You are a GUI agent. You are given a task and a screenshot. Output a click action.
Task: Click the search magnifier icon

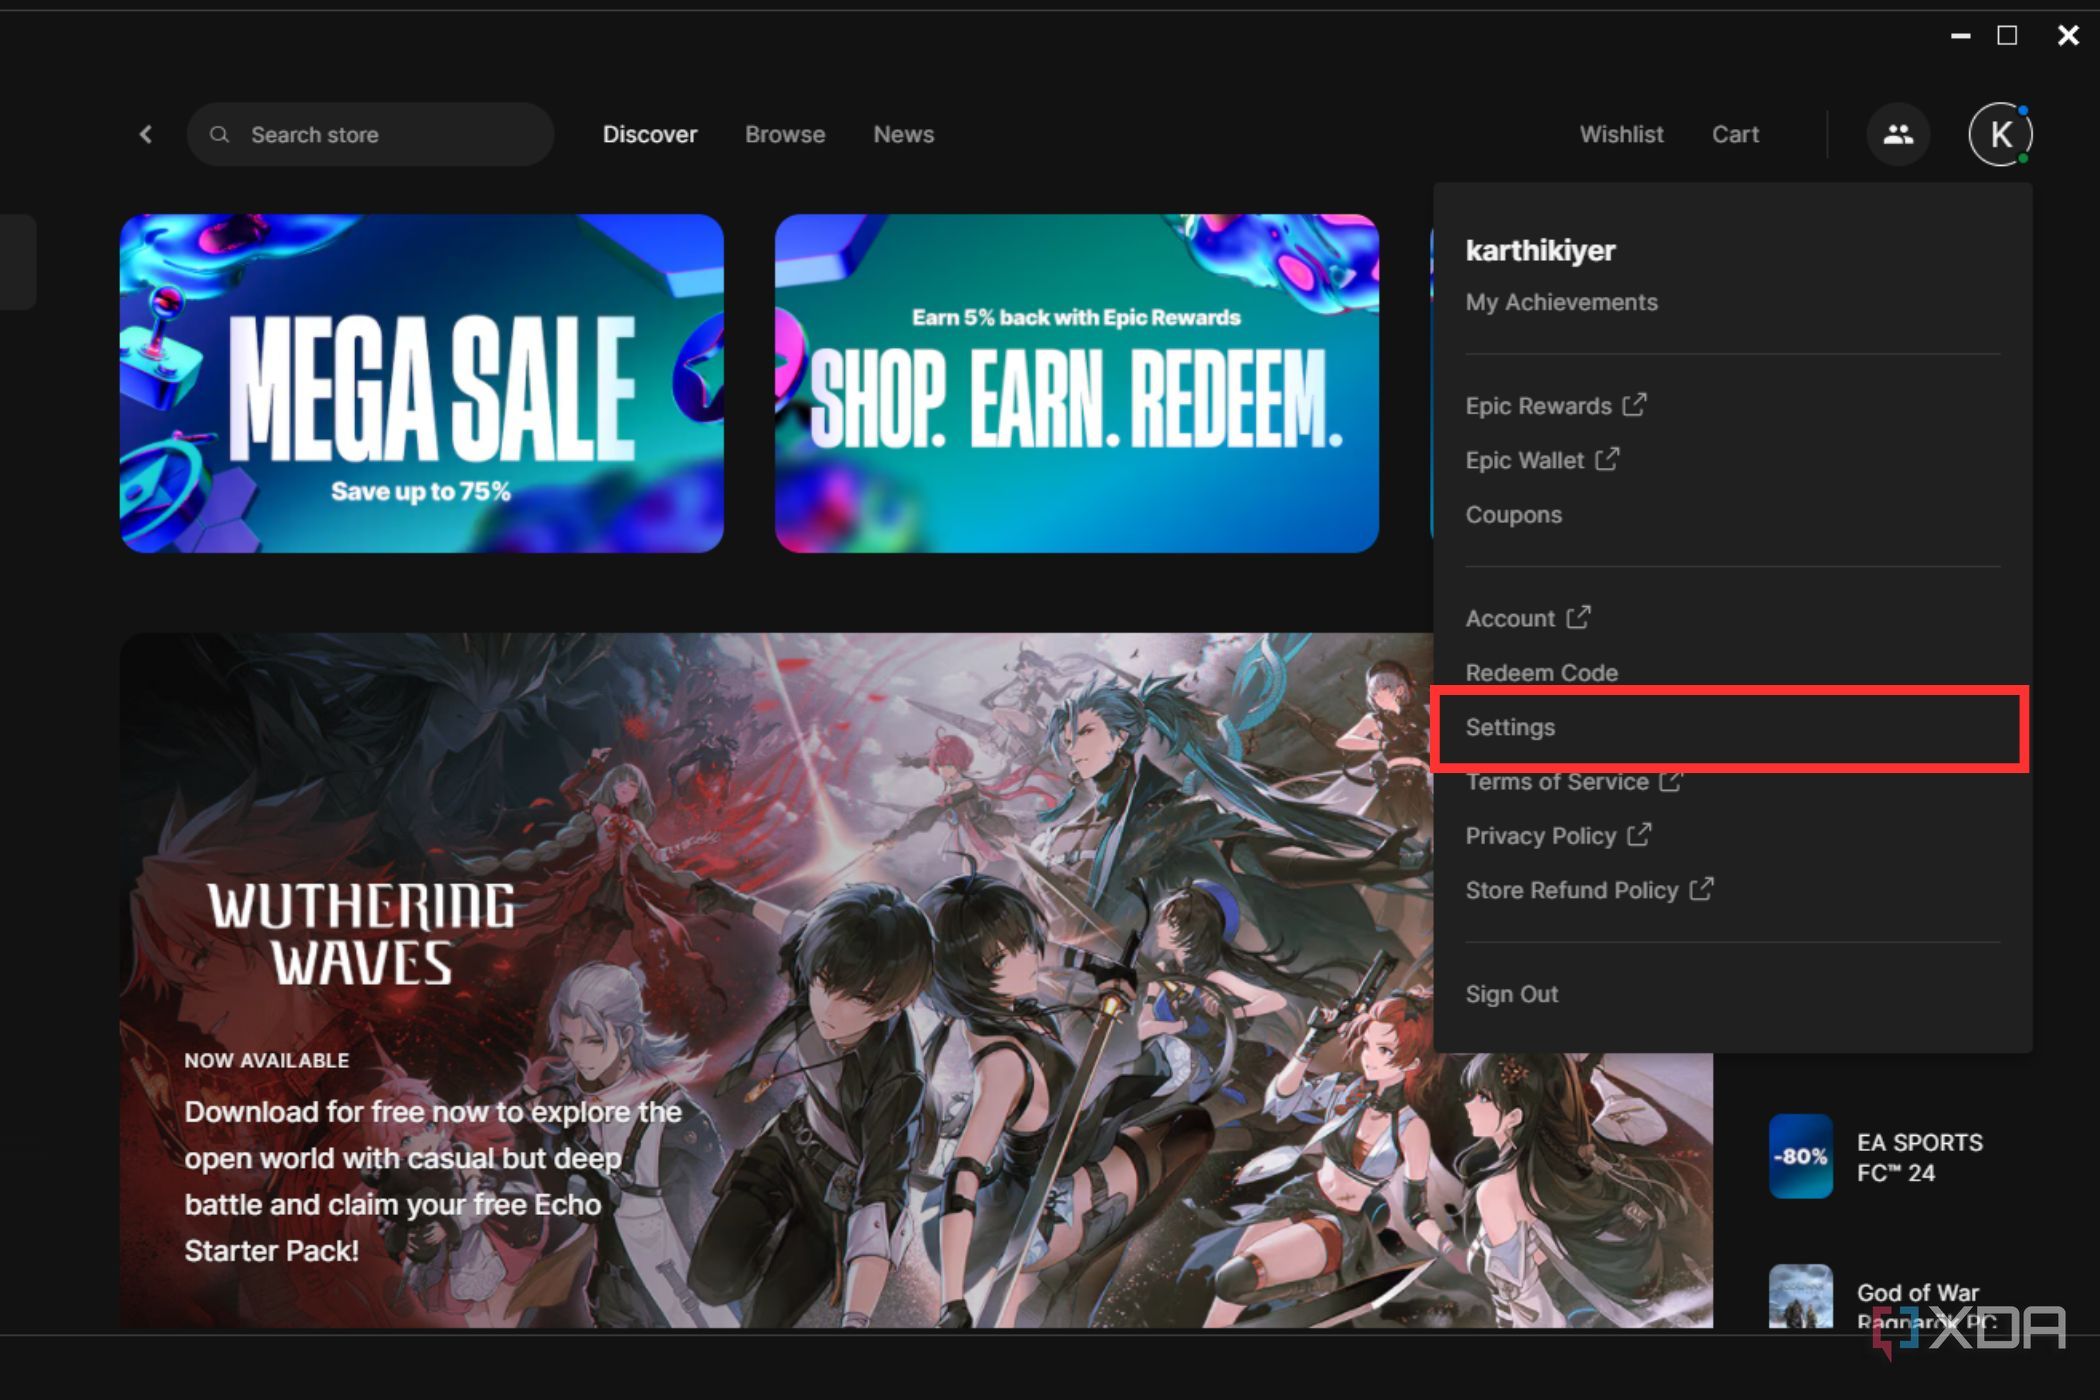tap(220, 134)
